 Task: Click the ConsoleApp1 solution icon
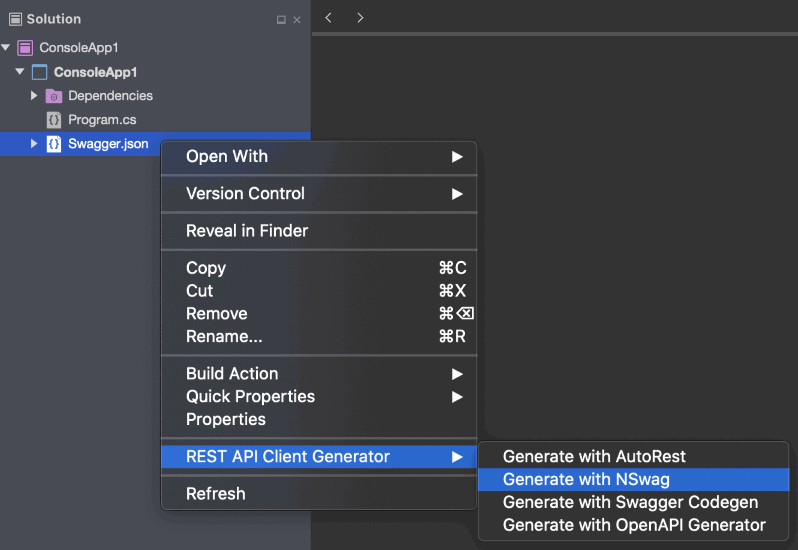point(25,48)
